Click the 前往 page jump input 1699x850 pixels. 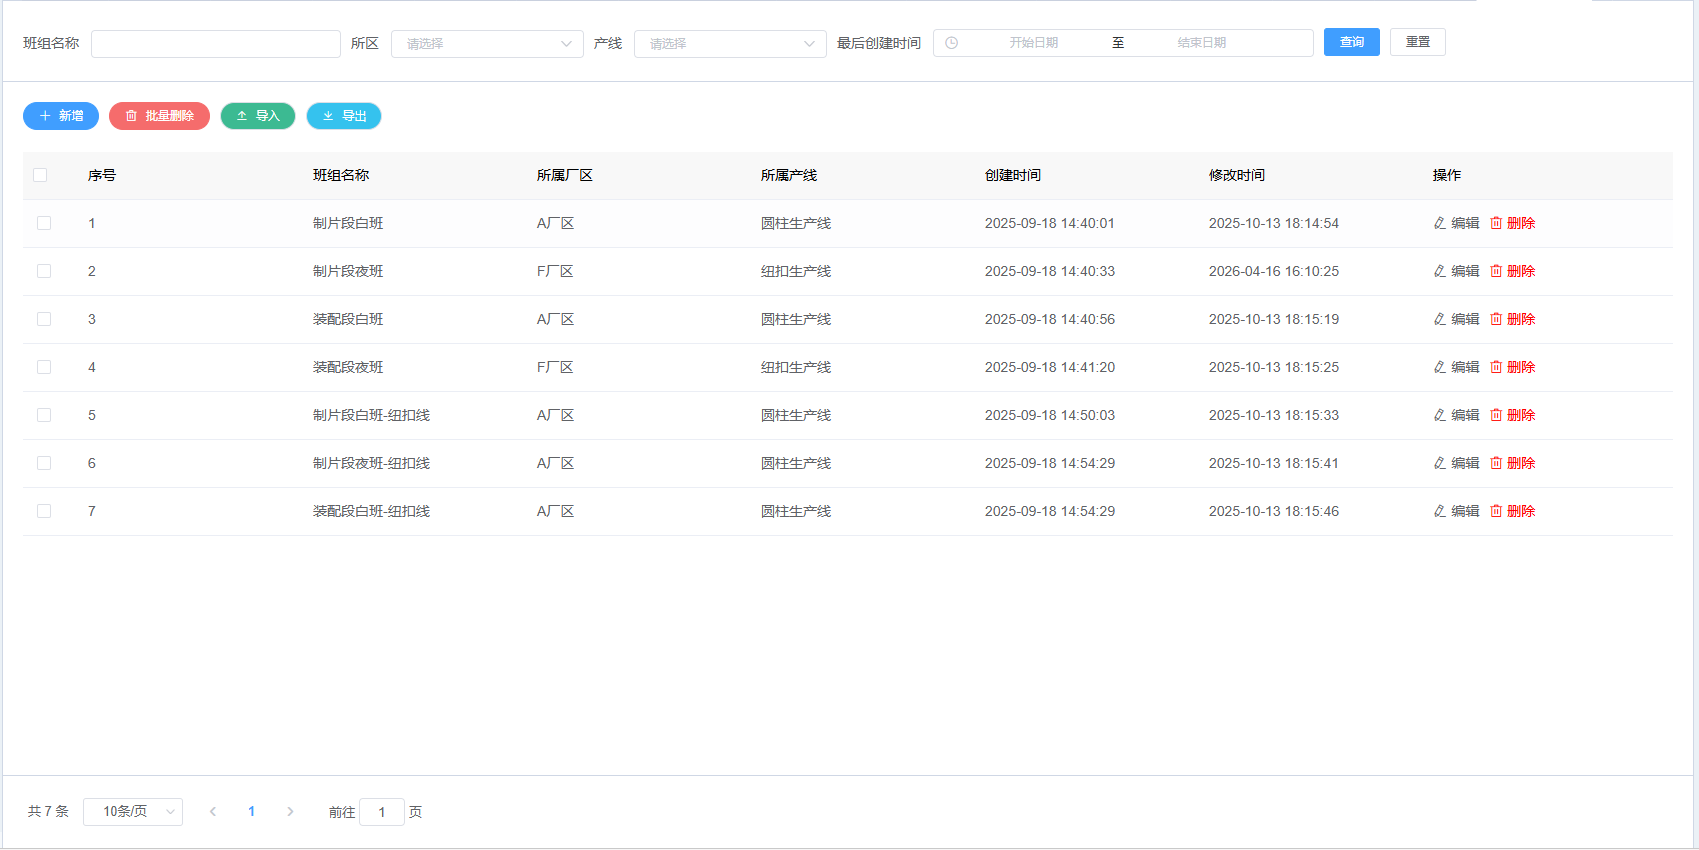coord(382,812)
